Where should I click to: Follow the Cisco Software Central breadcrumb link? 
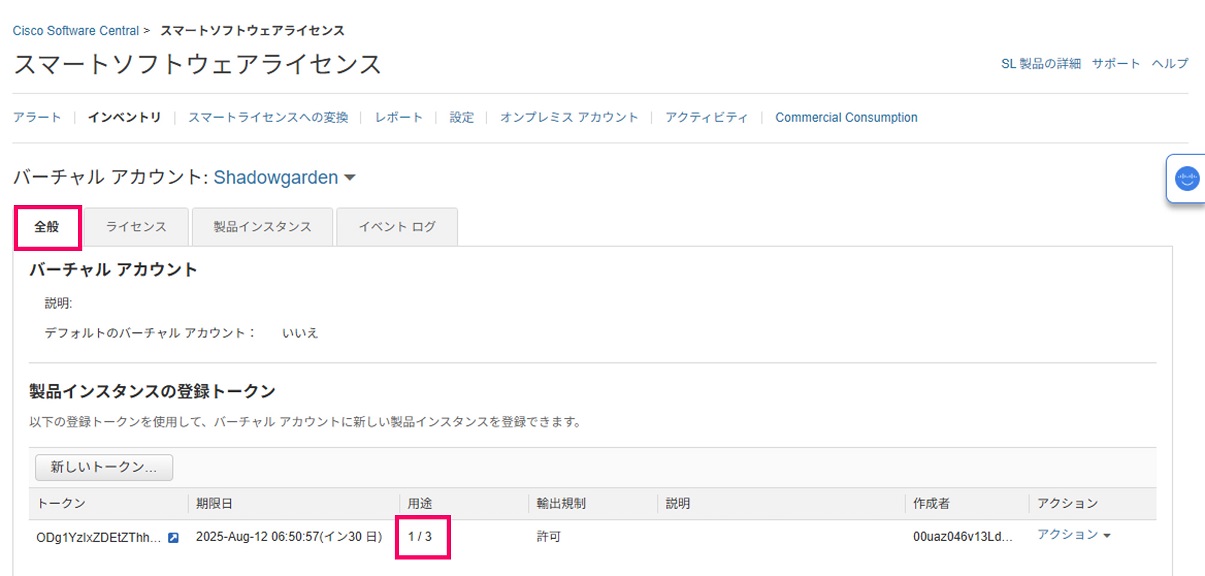tap(76, 31)
